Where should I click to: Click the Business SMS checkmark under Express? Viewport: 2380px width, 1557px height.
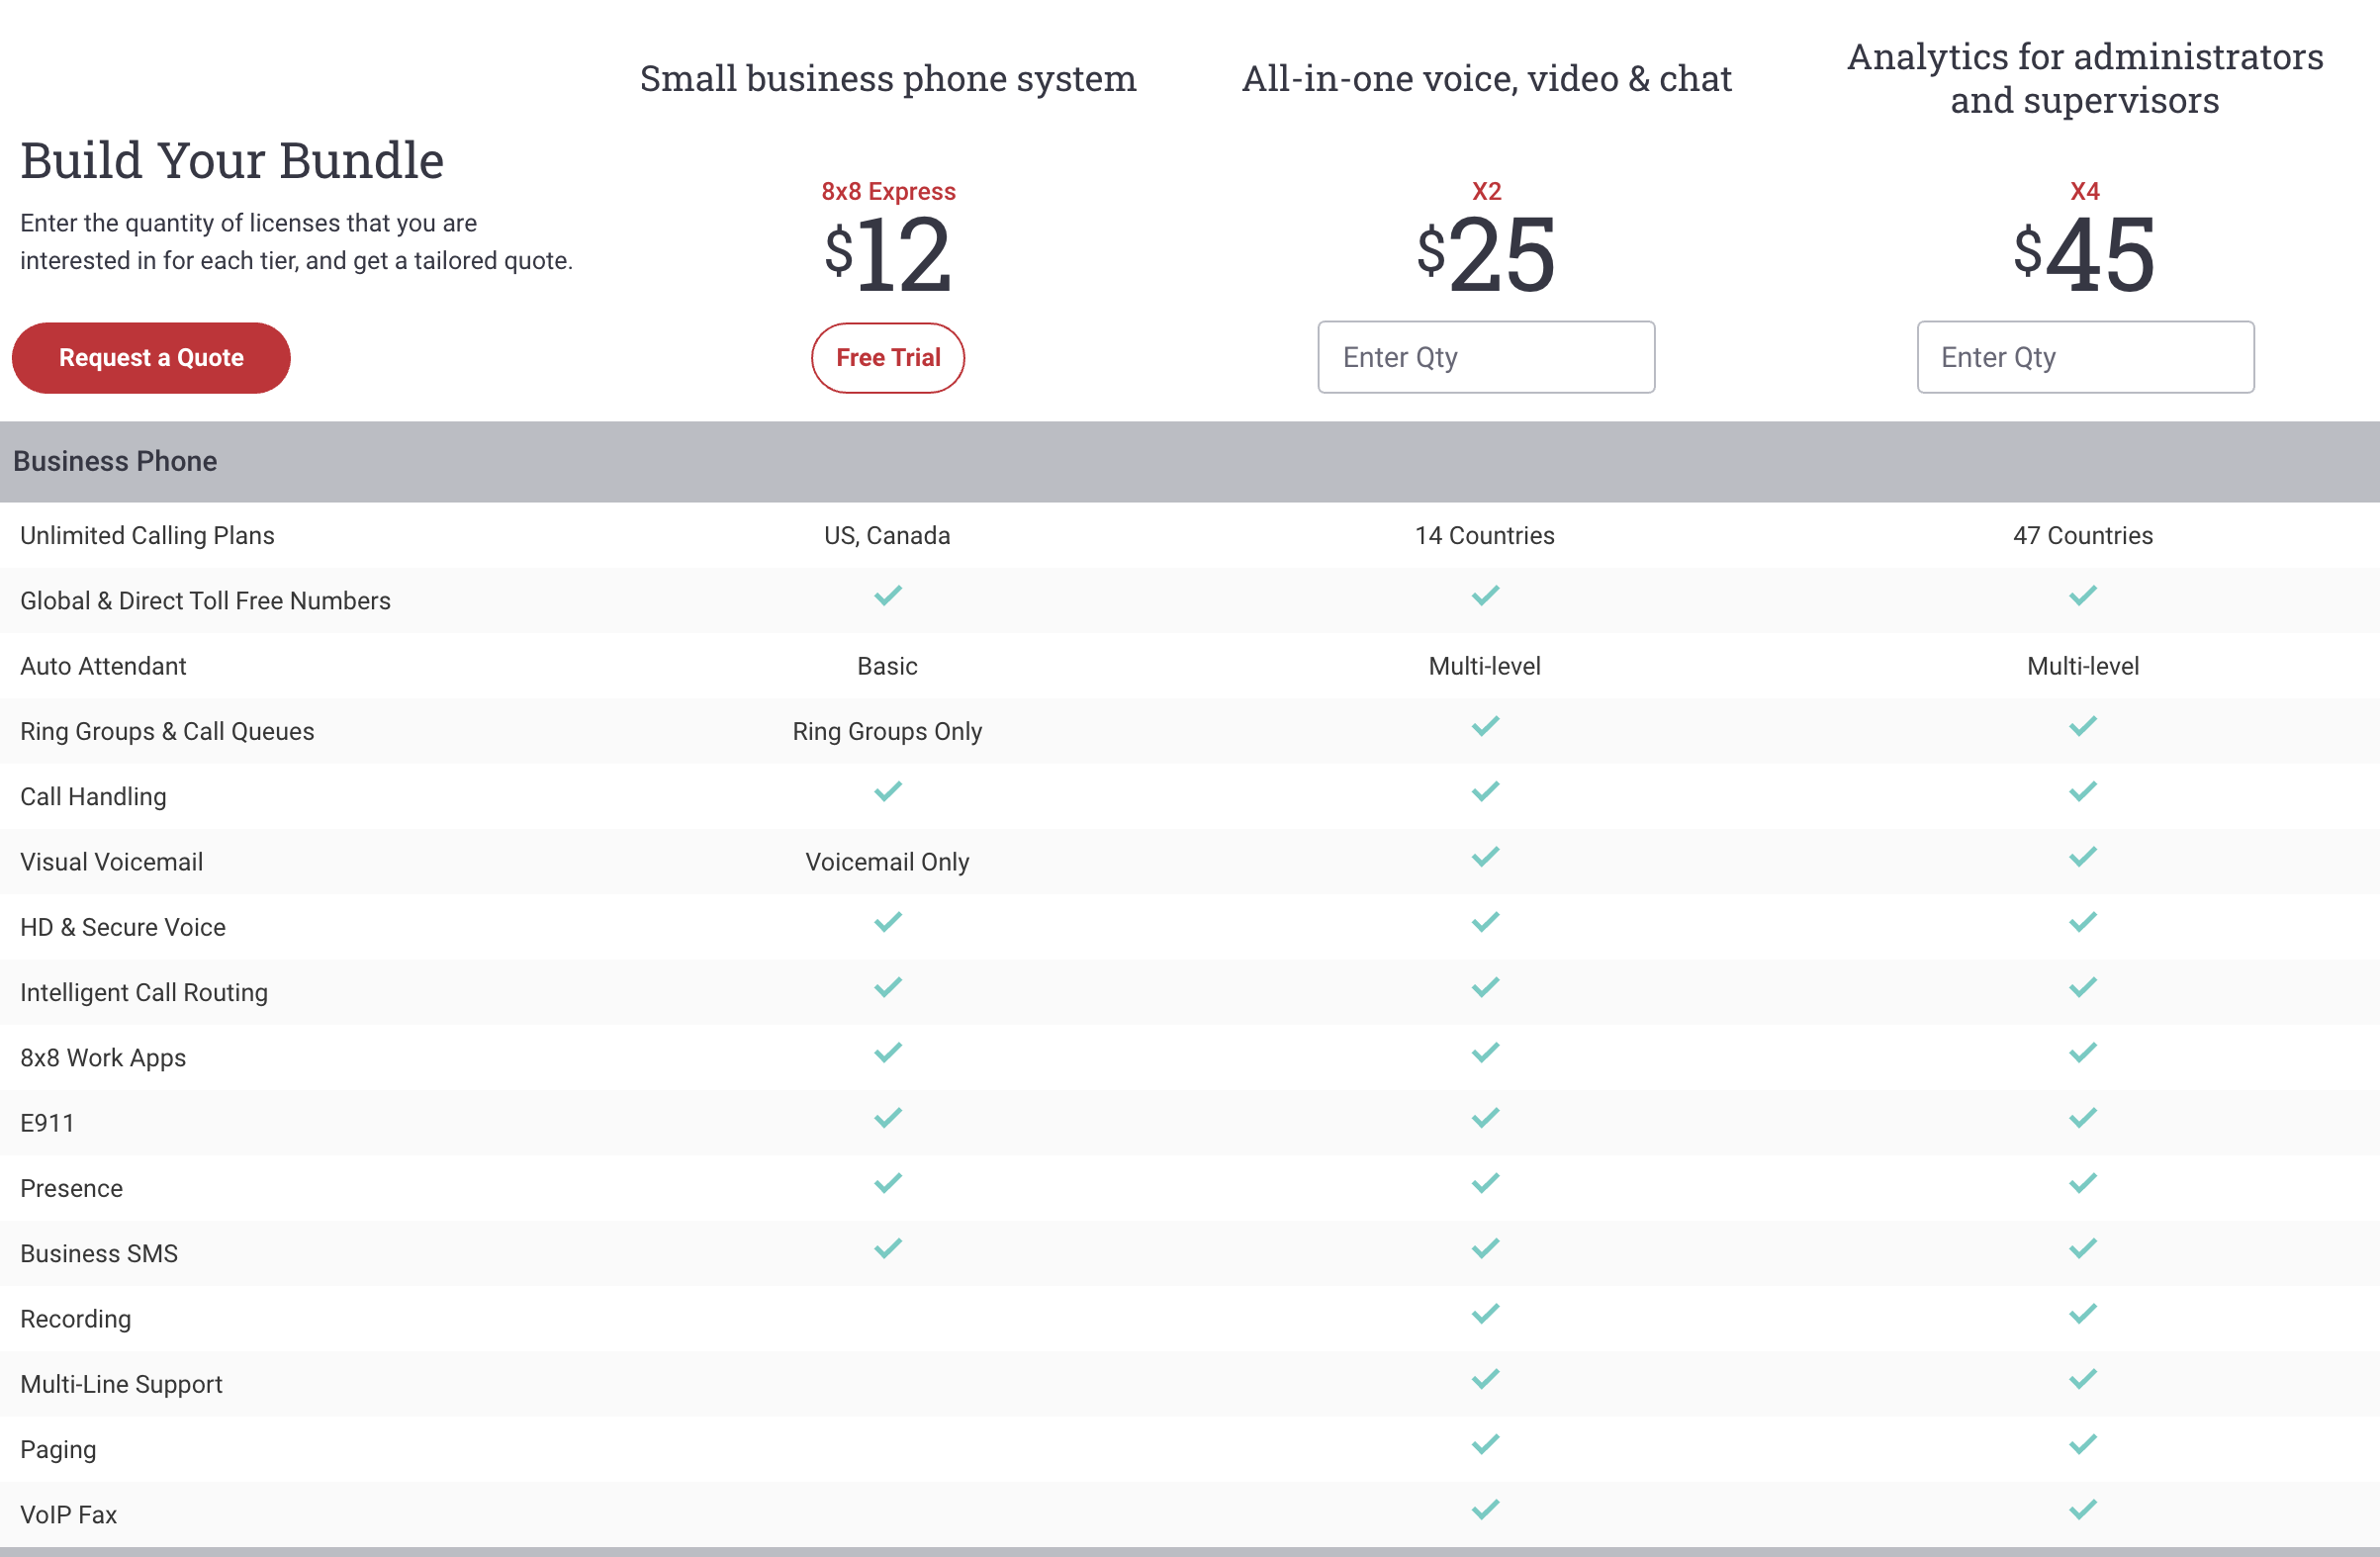click(x=888, y=1249)
